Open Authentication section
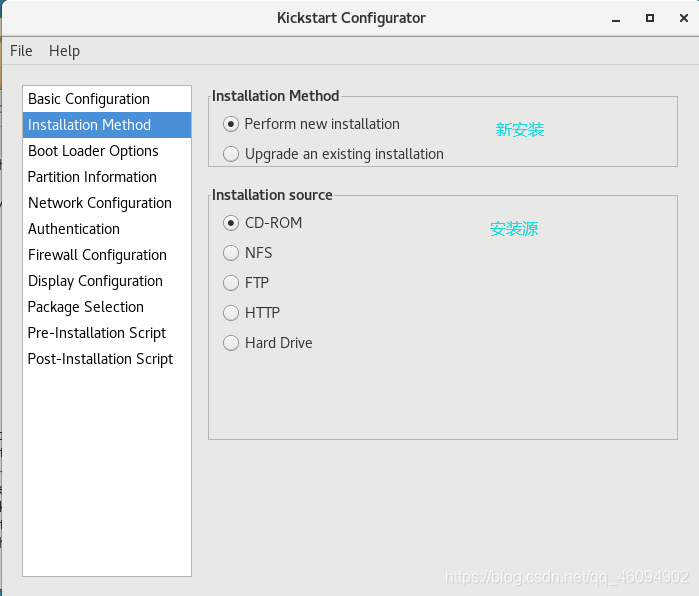 click(107, 229)
